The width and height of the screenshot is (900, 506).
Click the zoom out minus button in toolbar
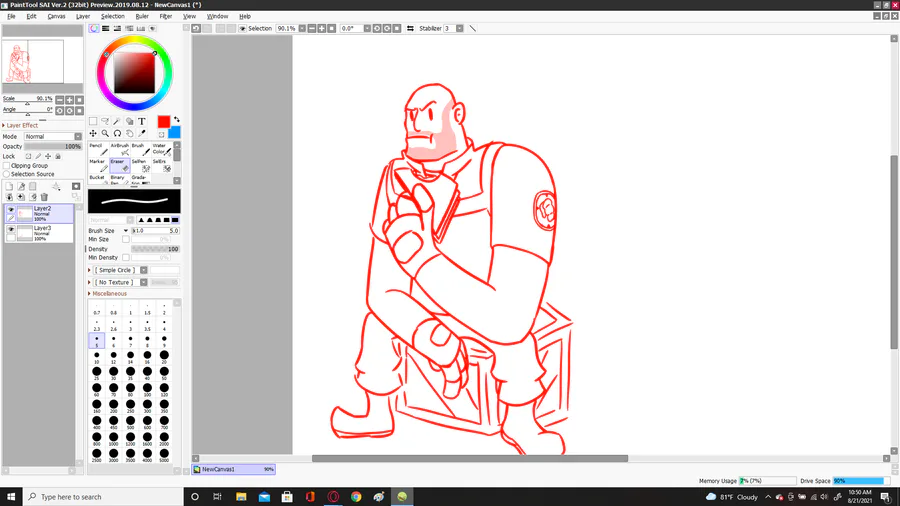point(312,28)
